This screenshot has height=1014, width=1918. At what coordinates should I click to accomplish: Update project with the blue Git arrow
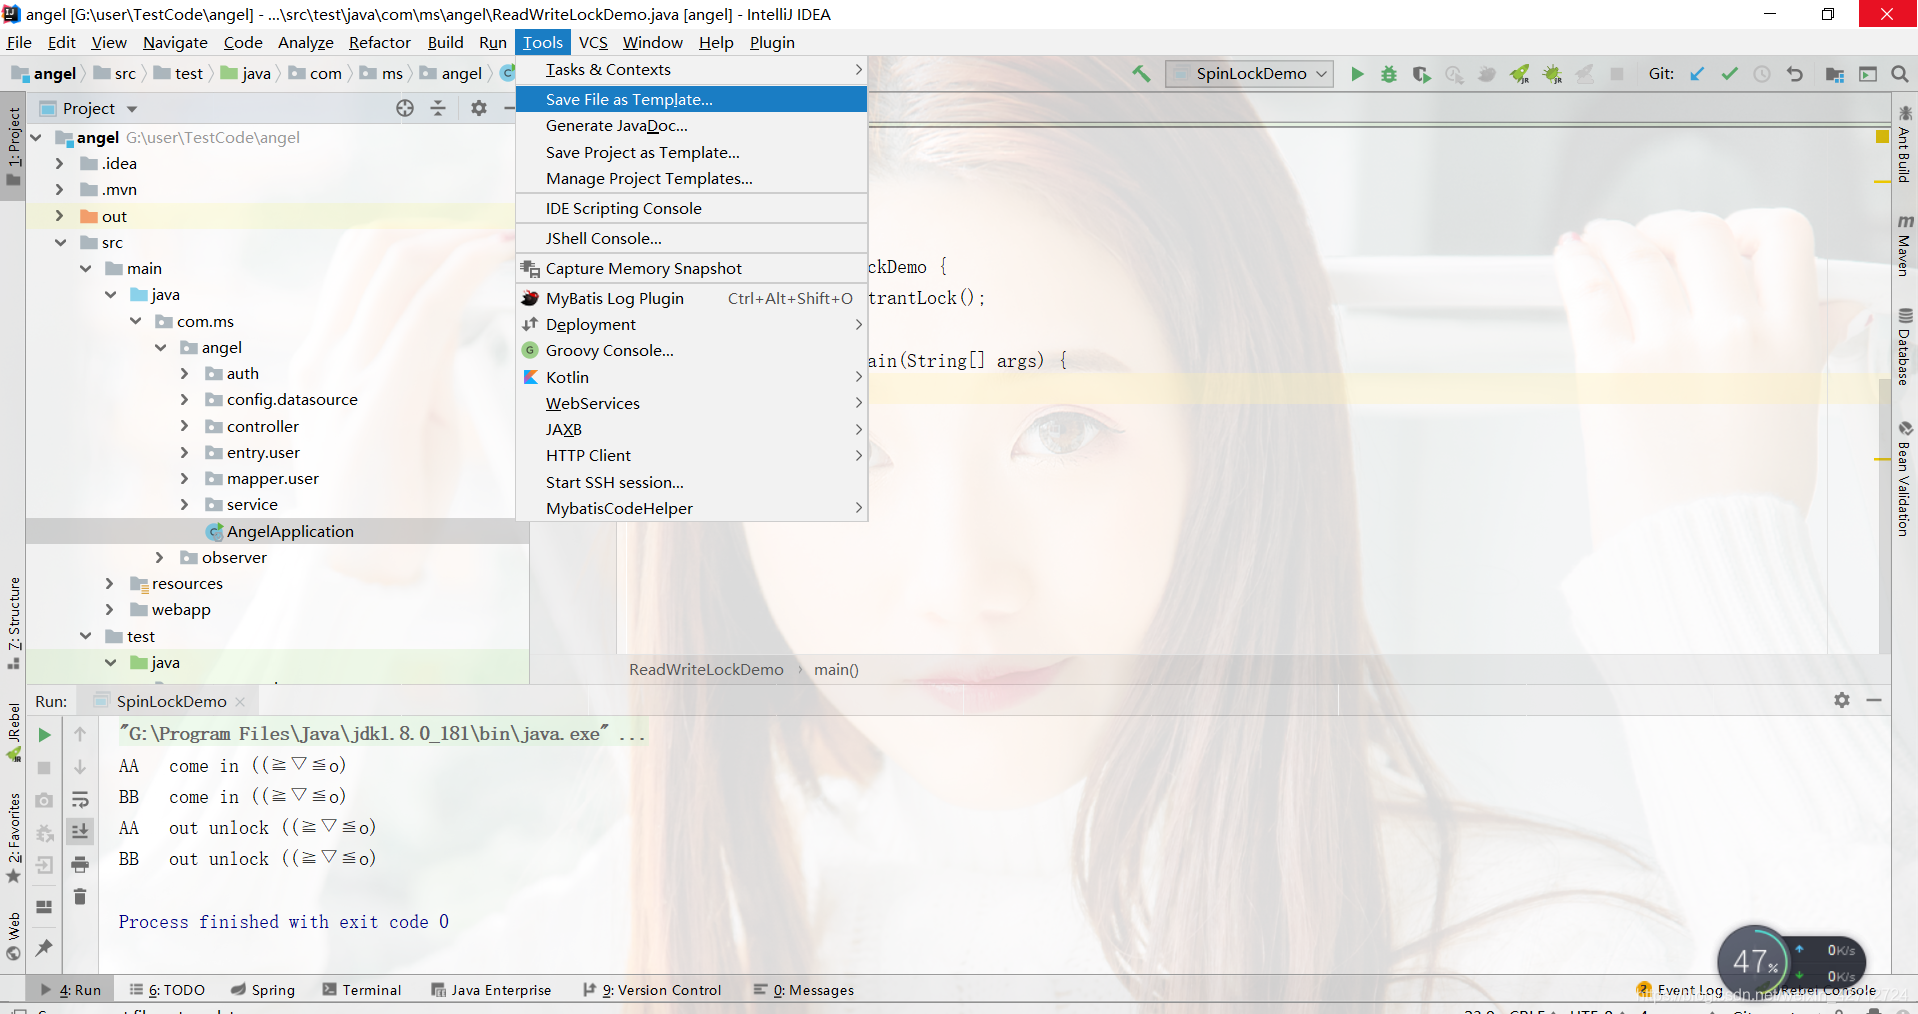pos(1697,74)
